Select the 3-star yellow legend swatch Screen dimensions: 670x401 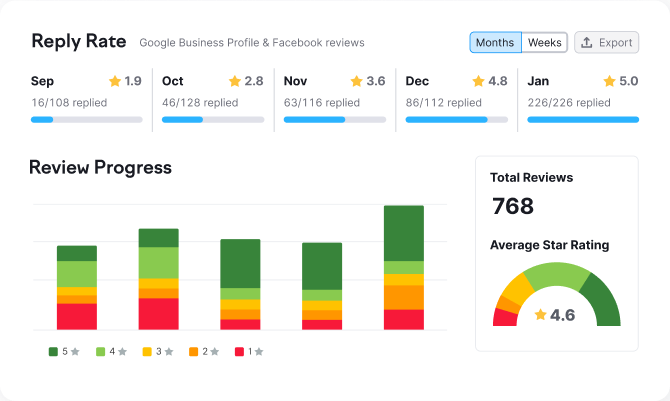[147, 351]
